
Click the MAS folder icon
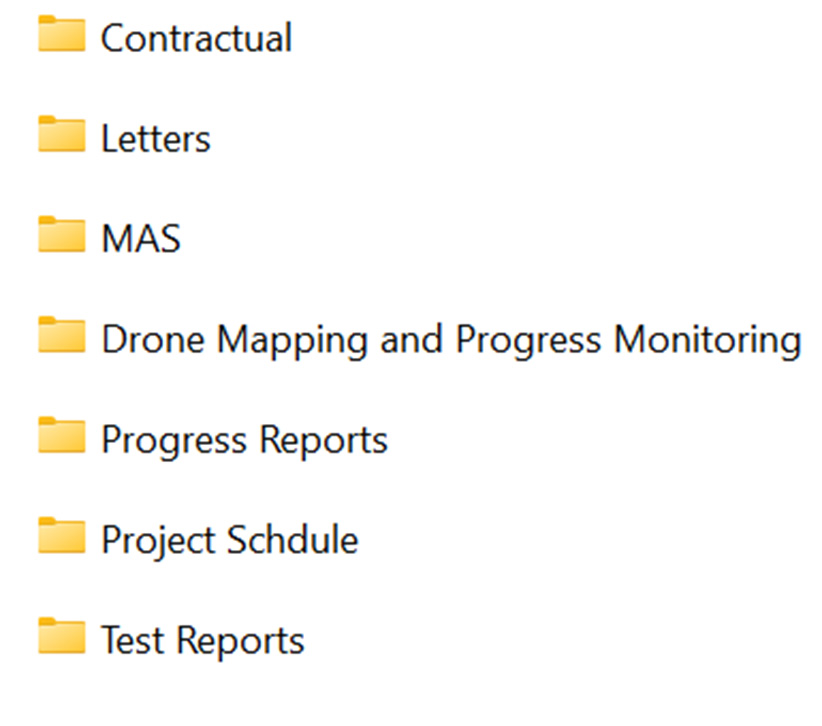(x=62, y=236)
